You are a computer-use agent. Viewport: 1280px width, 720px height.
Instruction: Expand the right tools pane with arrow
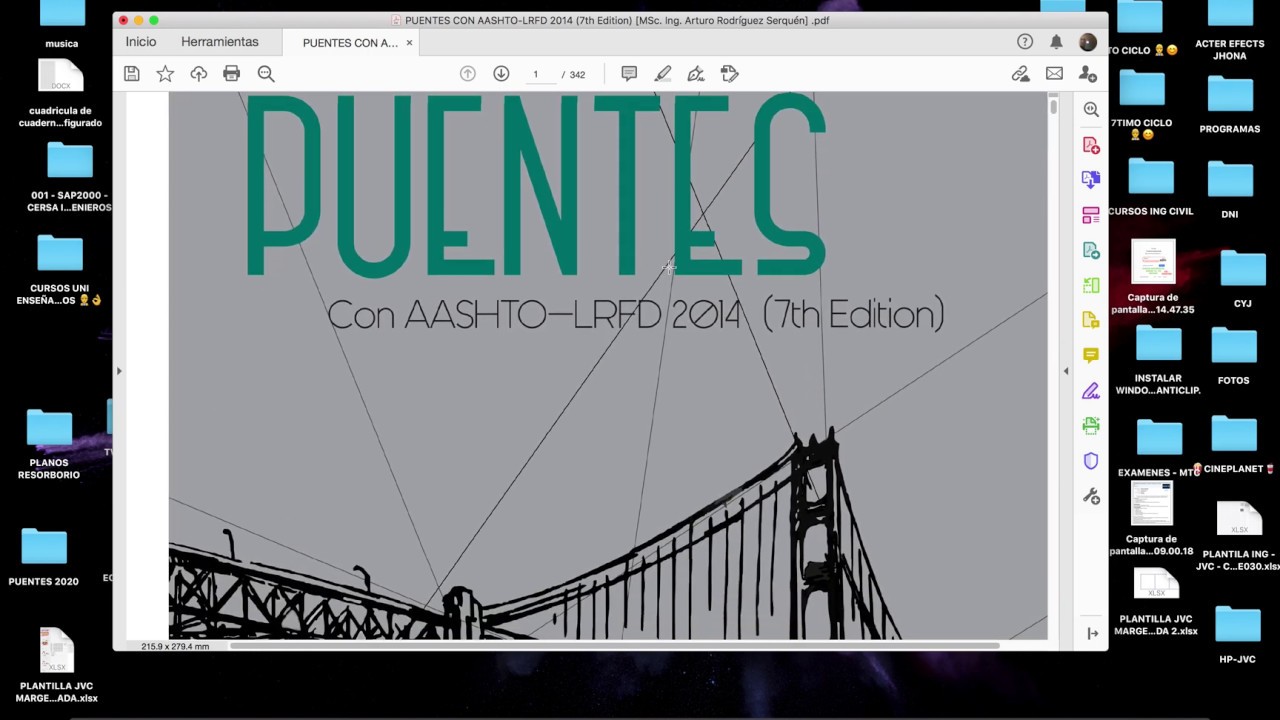[1092, 633]
